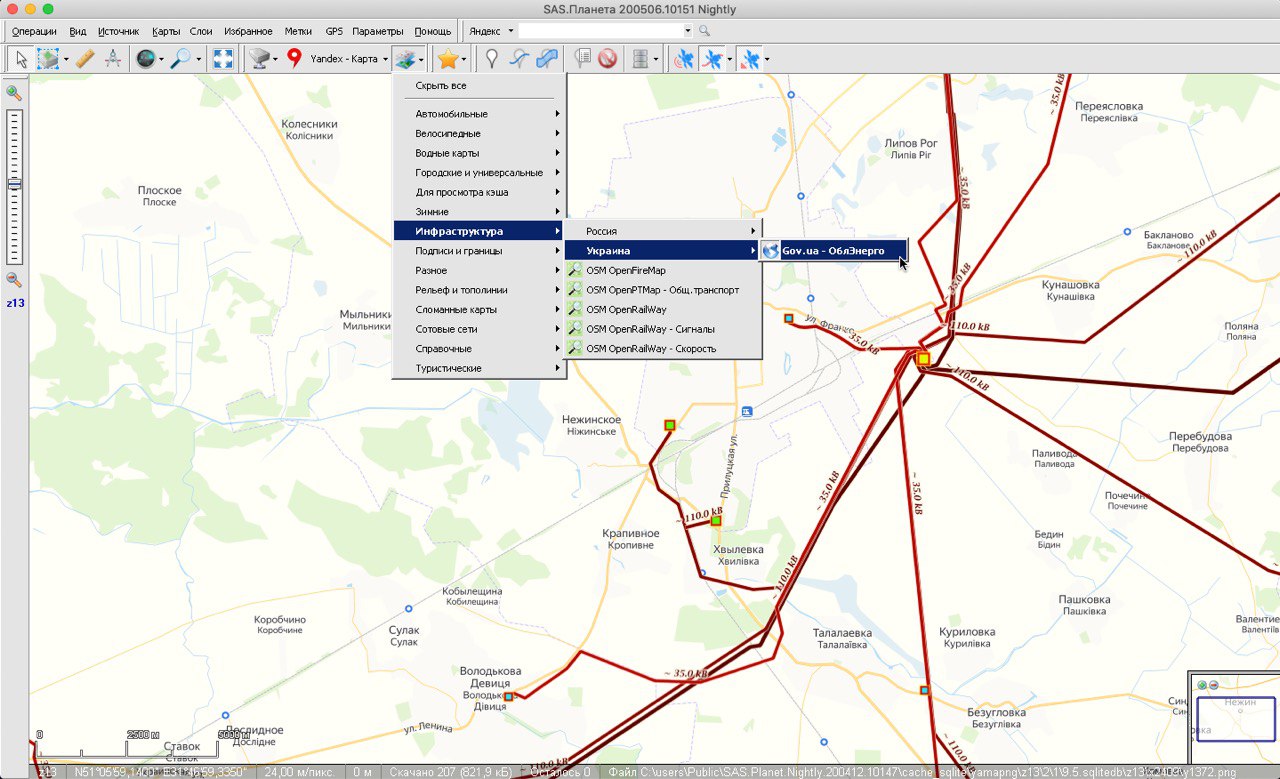Click the vertical zoom level slider handle
The image size is (1280, 779).
(x=14, y=185)
